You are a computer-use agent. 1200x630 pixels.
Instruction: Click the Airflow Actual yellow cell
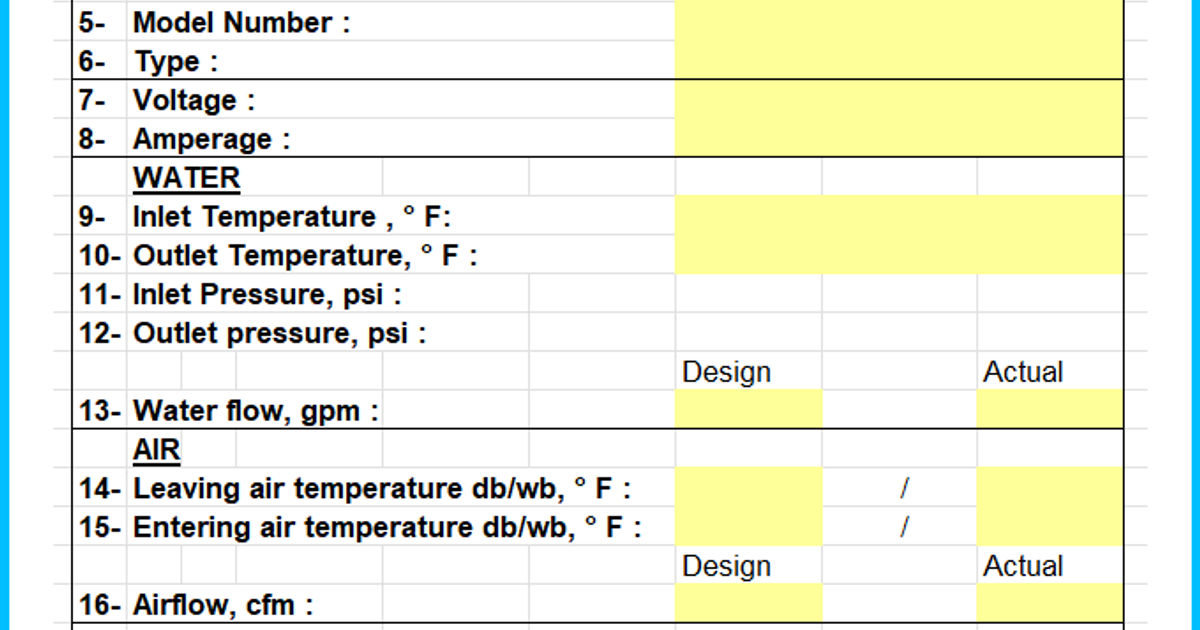(x=1049, y=604)
